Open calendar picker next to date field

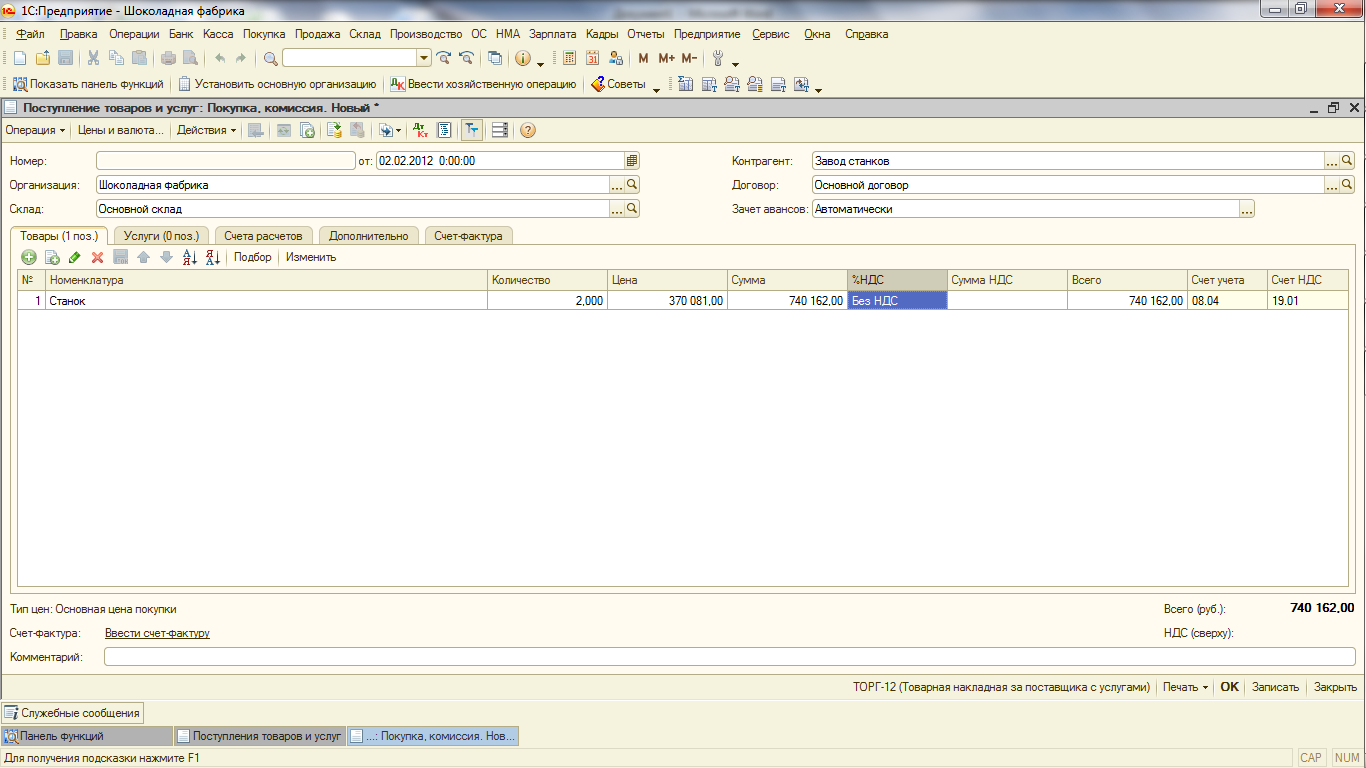pos(632,160)
